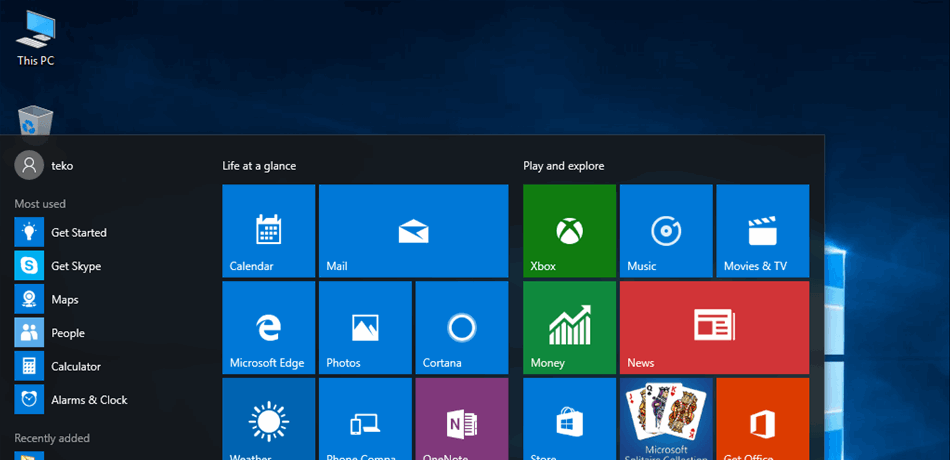
Task: Open the News tile
Action: (714, 327)
